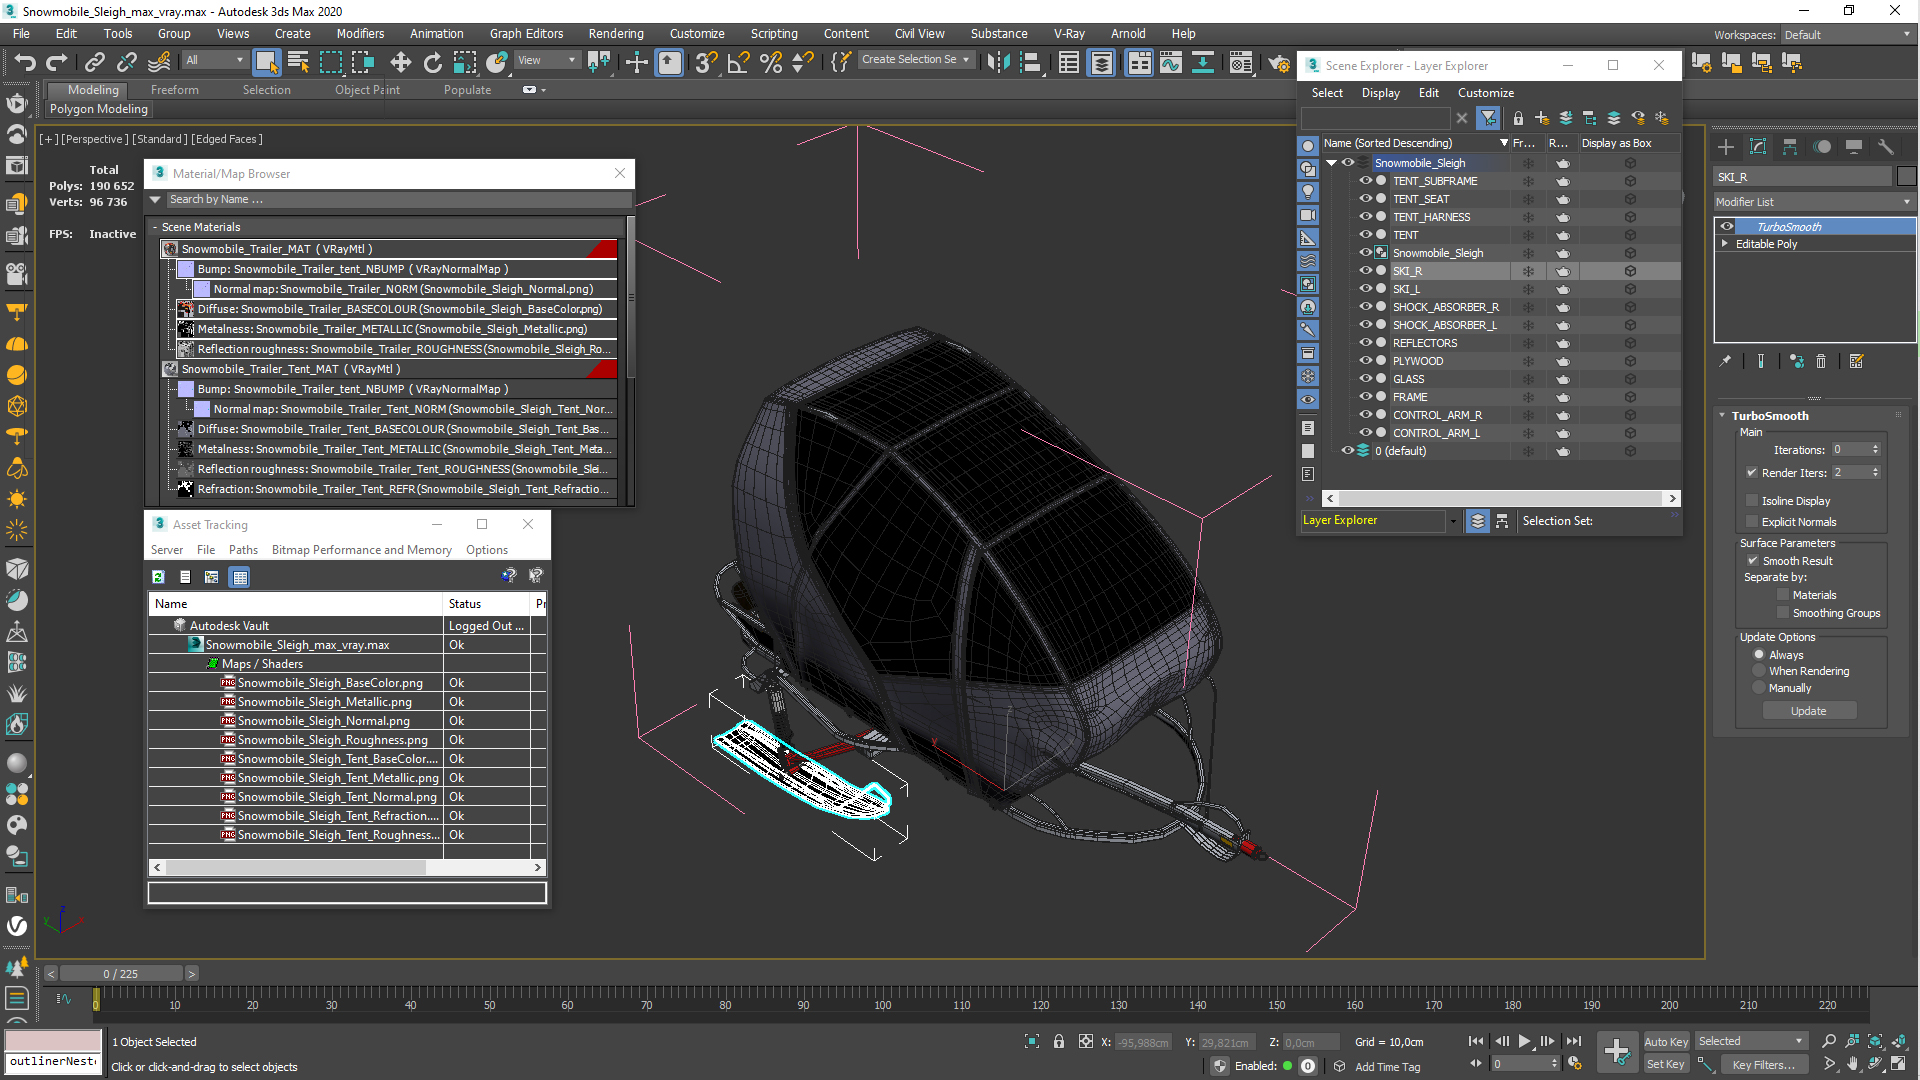
Task: Refresh the Asset Tracking list
Action: [x=158, y=577]
